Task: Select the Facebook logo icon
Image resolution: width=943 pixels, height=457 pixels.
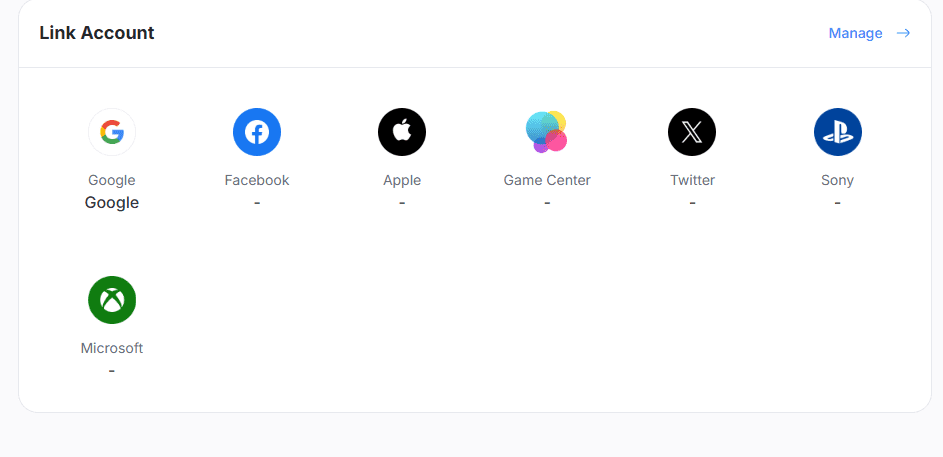Action: [257, 132]
